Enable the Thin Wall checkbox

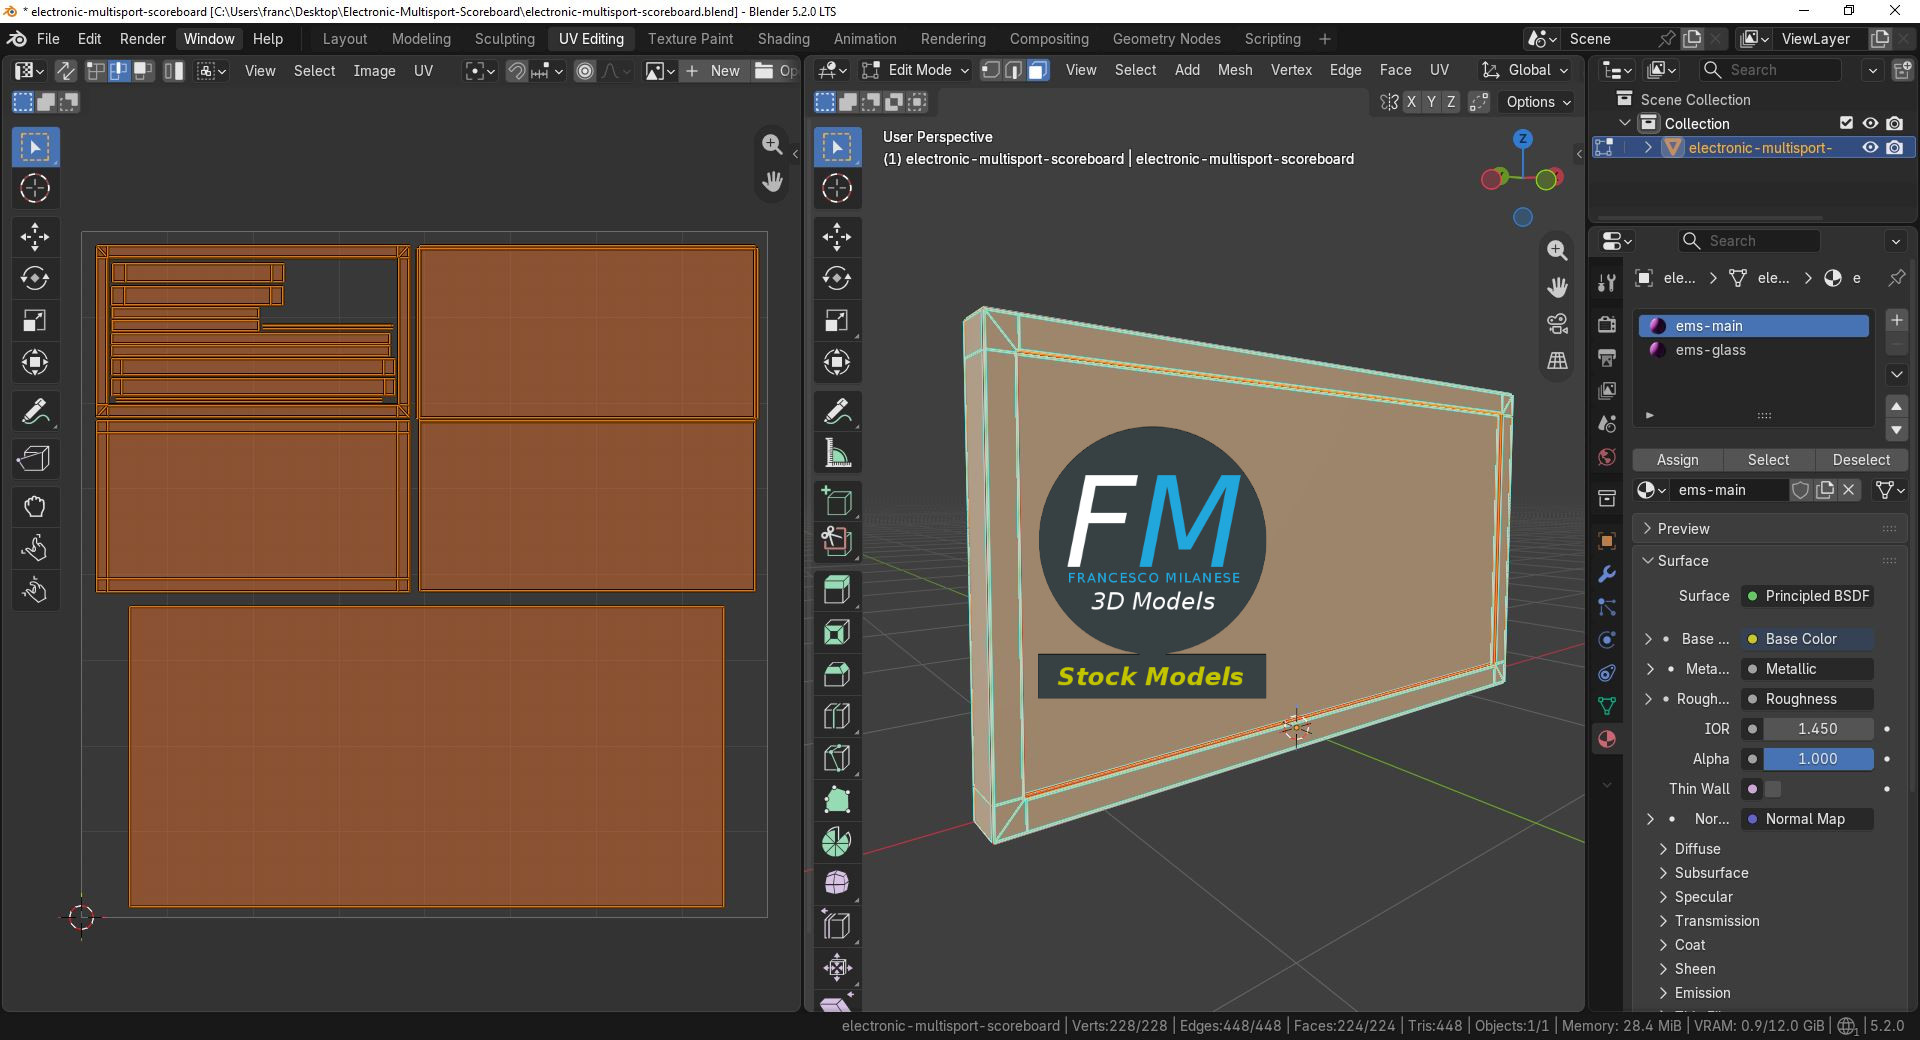1773,789
